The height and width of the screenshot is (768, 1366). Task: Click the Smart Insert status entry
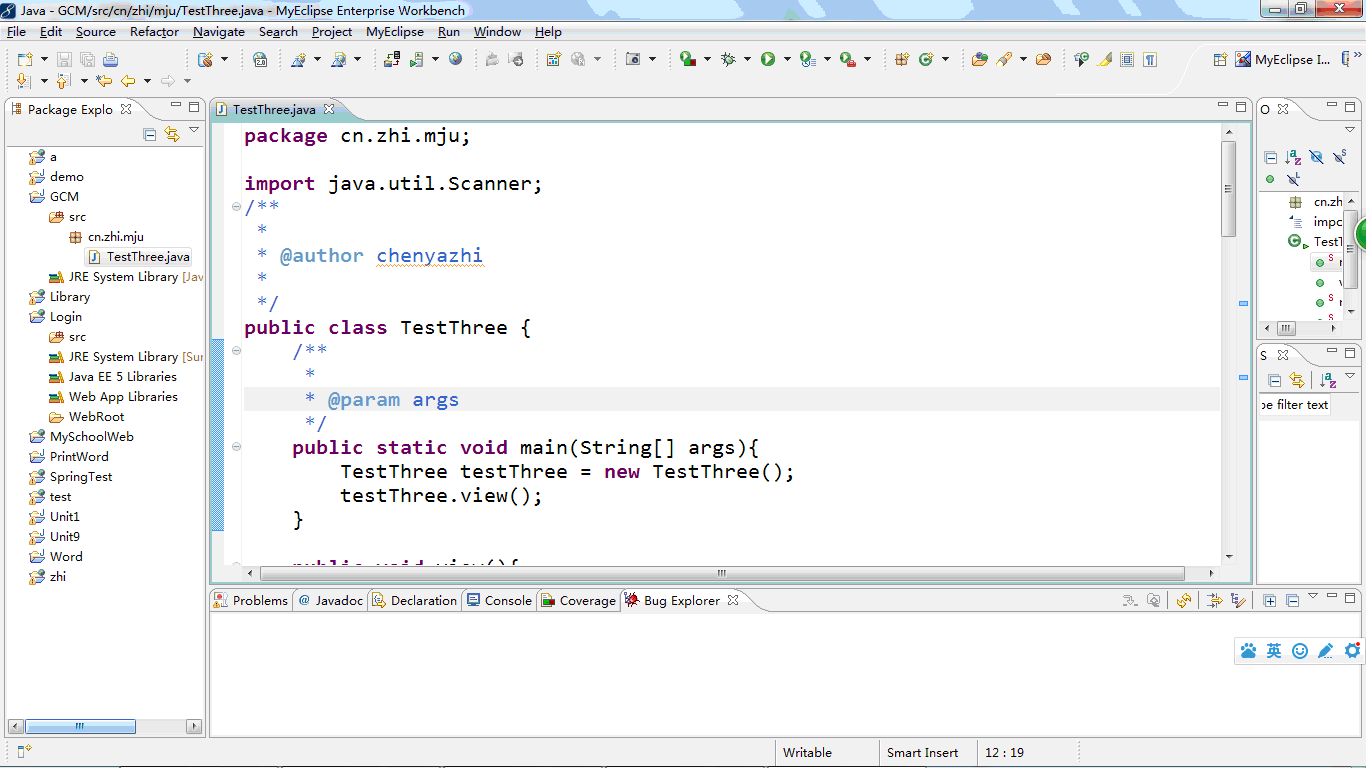922,753
